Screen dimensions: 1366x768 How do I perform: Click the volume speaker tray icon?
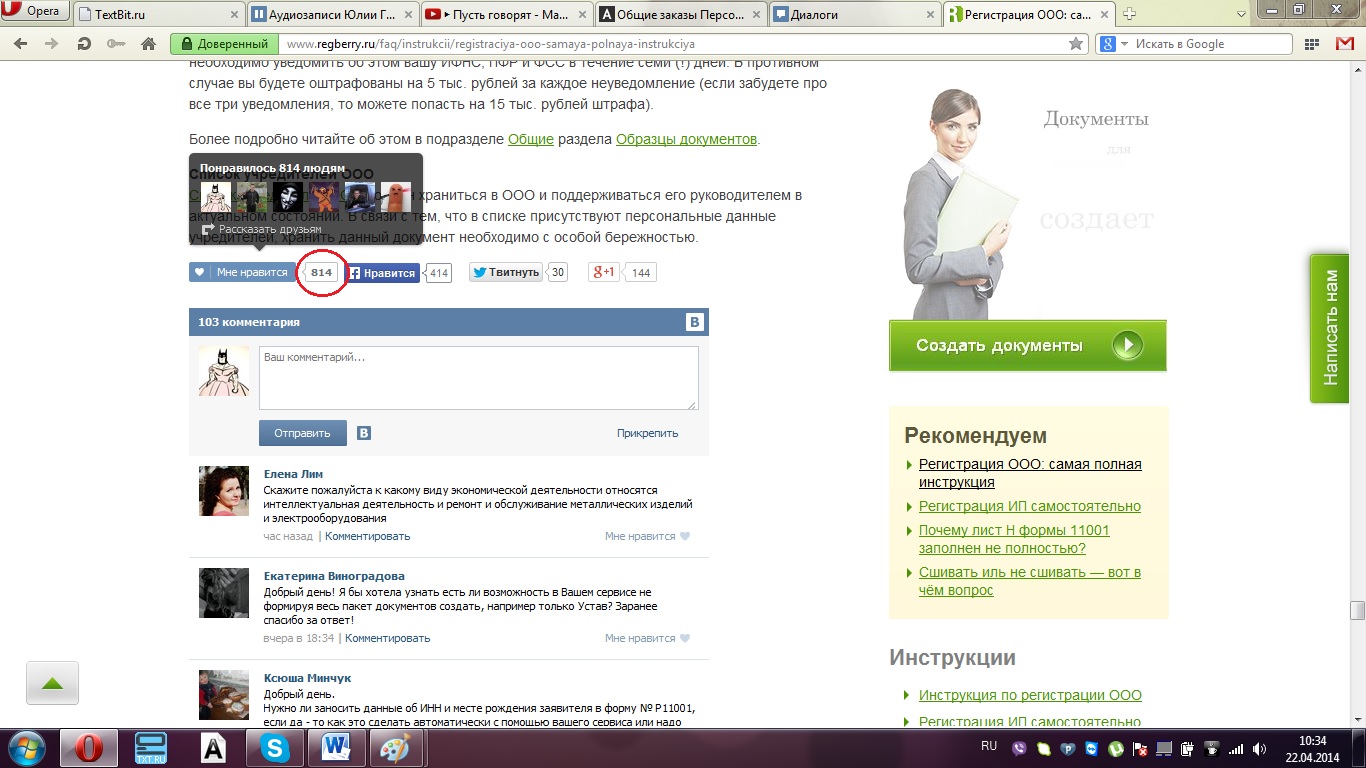[x=1260, y=748]
